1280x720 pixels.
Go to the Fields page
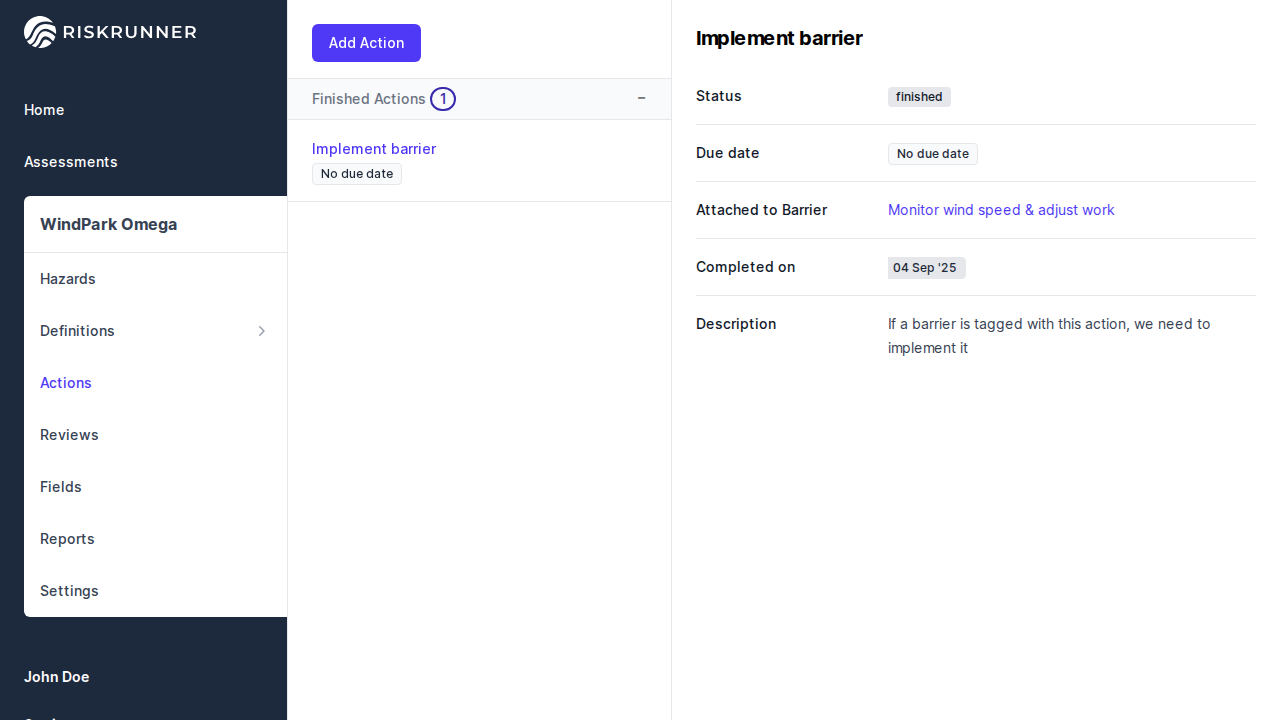[x=61, y=487]
